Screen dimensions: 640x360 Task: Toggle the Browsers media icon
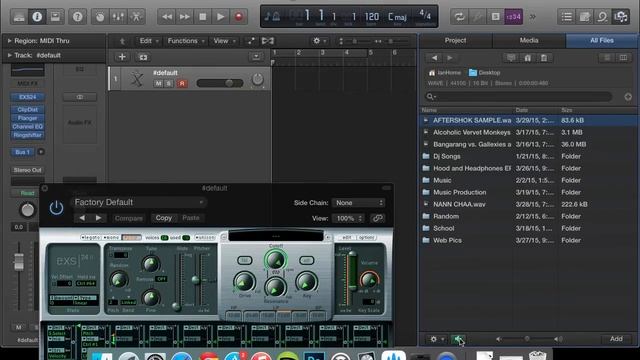click(621, 17)
